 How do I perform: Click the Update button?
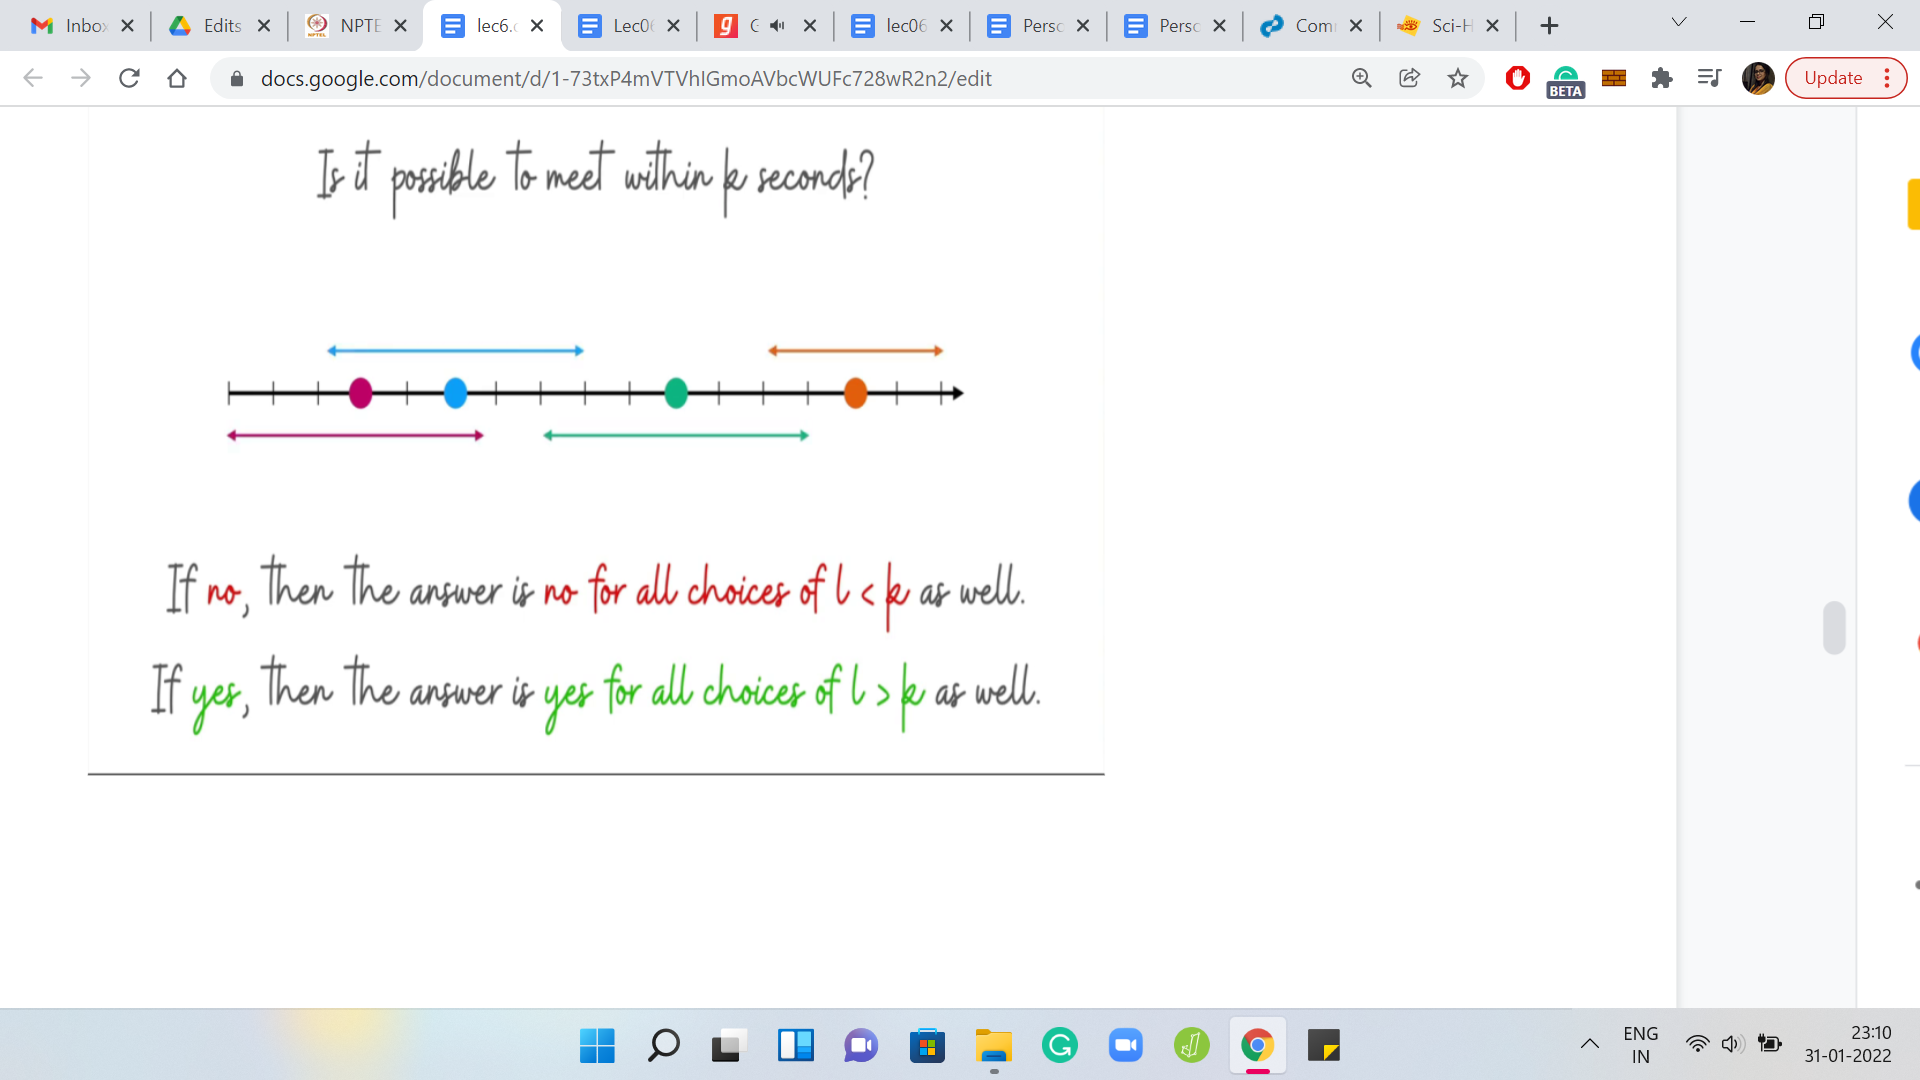[1832, 78]
